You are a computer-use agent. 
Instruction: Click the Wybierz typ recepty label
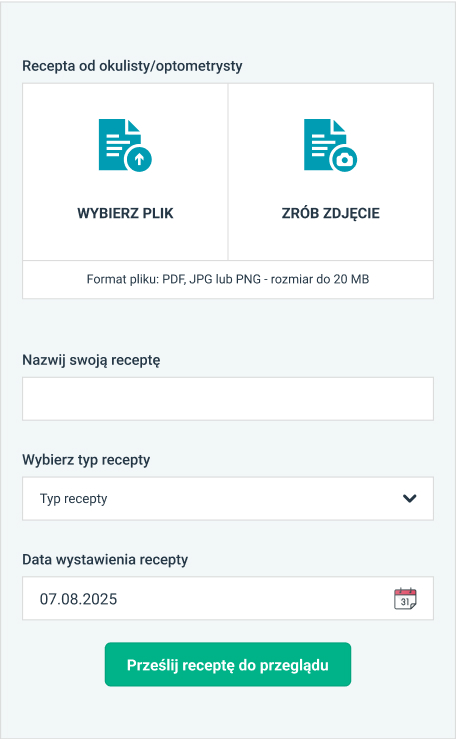coord(86,460)
